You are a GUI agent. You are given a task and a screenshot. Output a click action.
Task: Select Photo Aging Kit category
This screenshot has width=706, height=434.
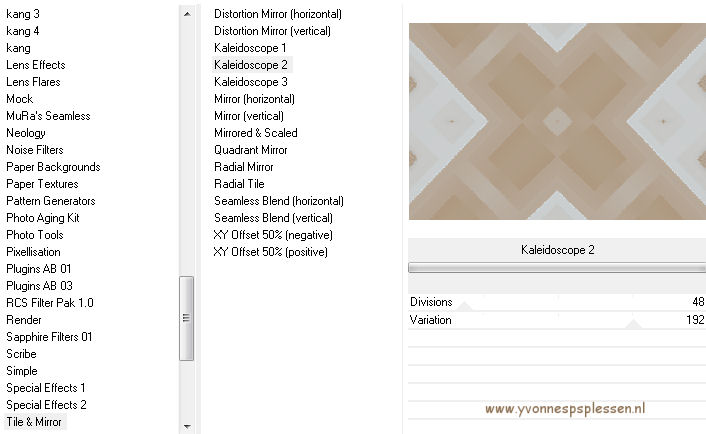43,218
